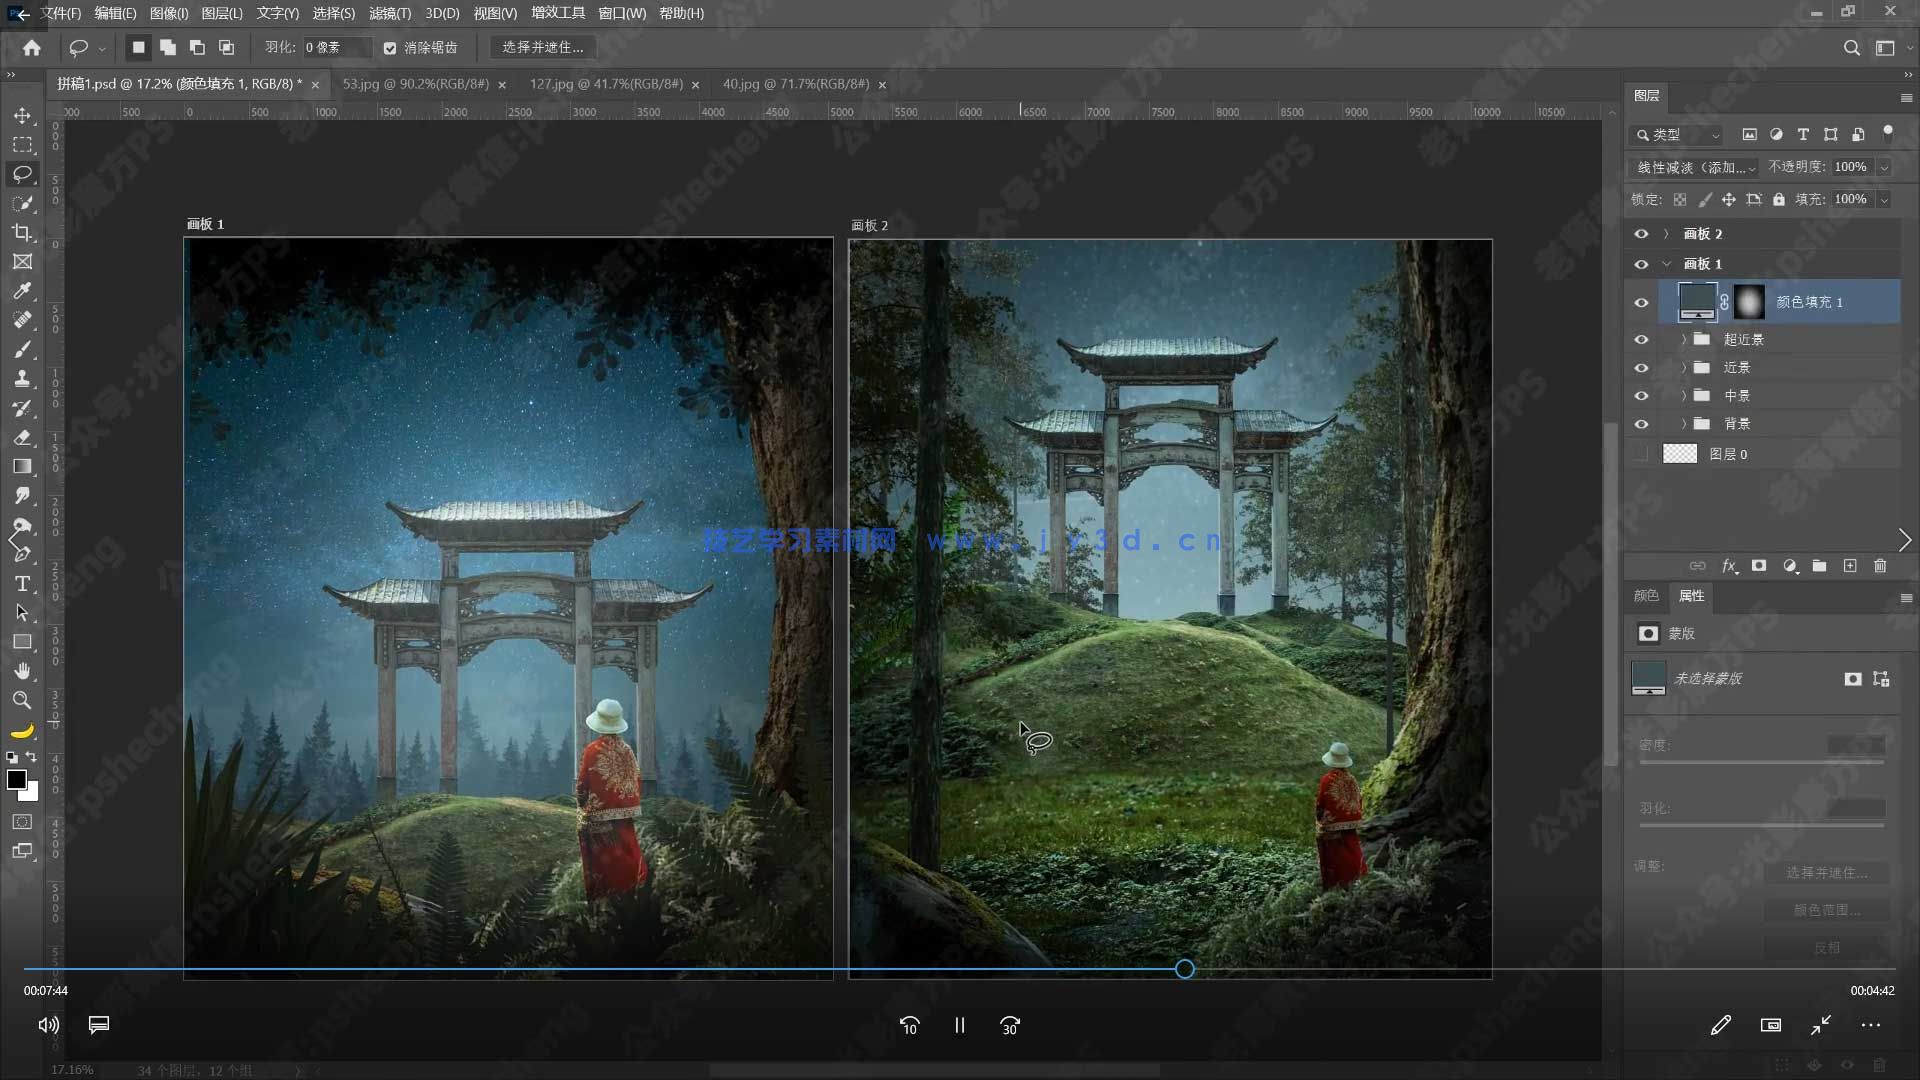Select the Horizontal Type tool
The image size is (1920, 1080).
pyautogui.click(x=22, y=584)
